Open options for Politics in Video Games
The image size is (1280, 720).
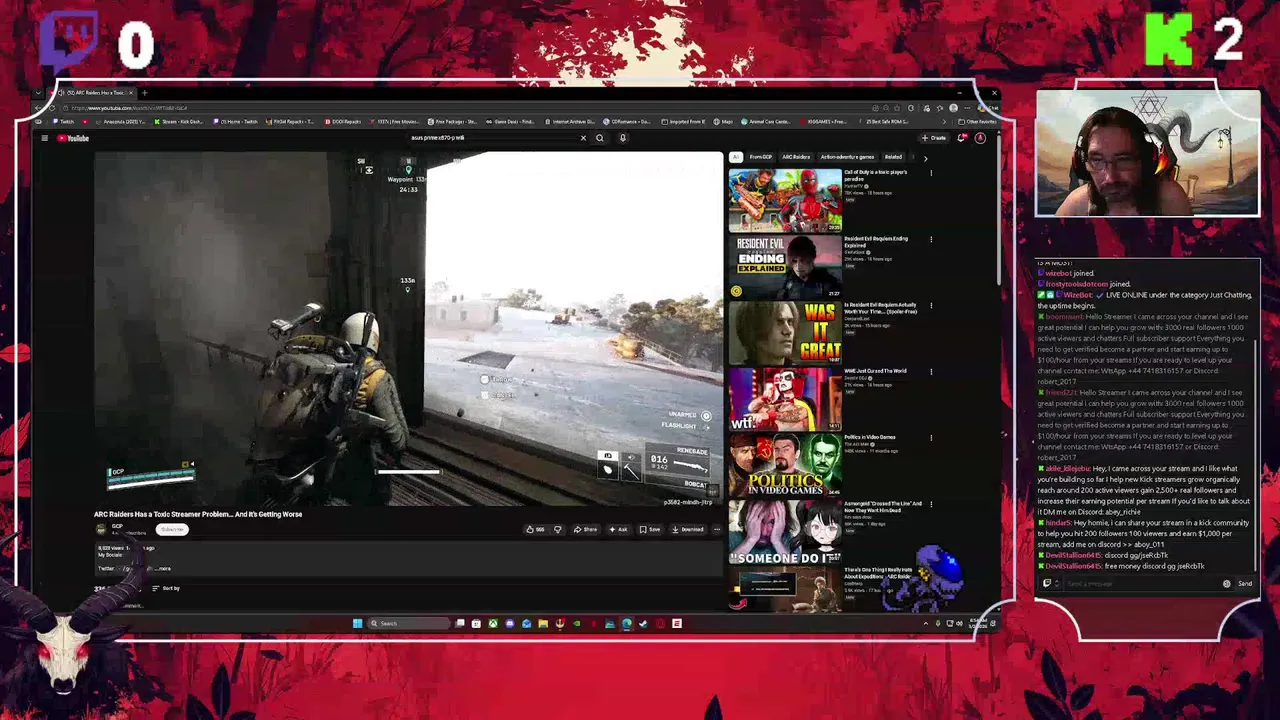click(x=931, y=438)
